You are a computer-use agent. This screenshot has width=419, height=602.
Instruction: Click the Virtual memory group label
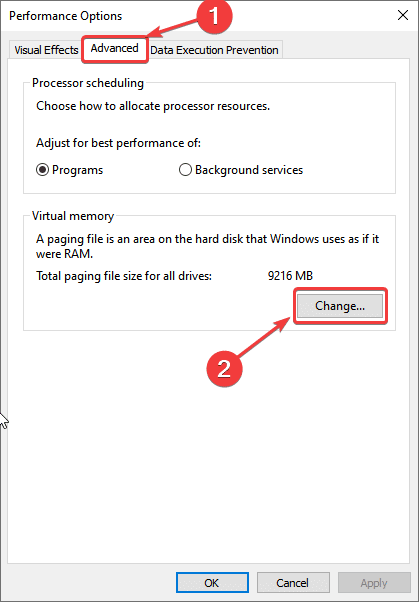[x=73, y=216]
